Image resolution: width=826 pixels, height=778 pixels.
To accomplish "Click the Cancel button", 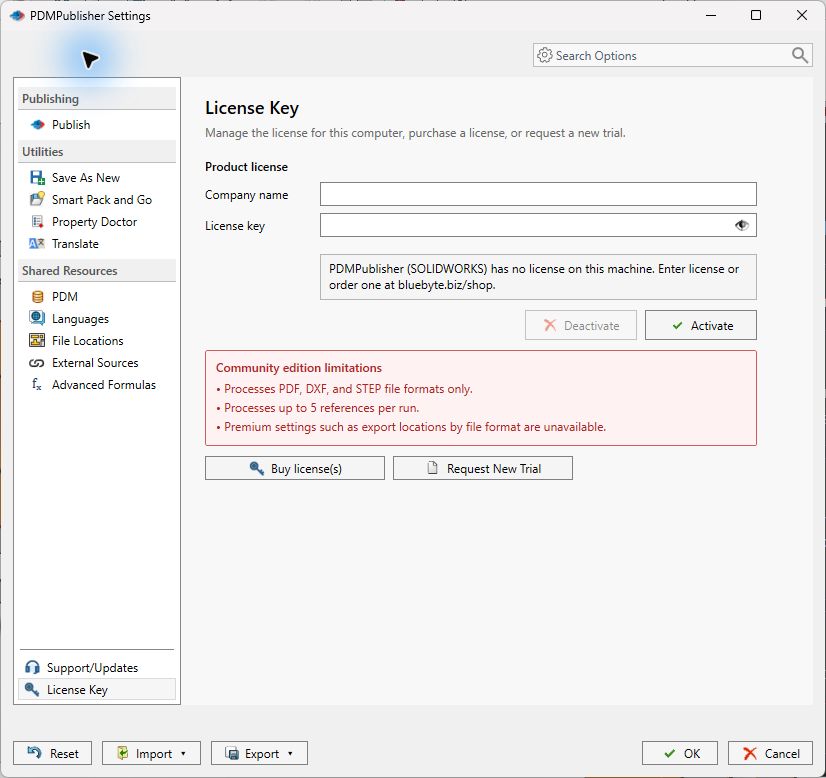I will click(x=770, y=753).
